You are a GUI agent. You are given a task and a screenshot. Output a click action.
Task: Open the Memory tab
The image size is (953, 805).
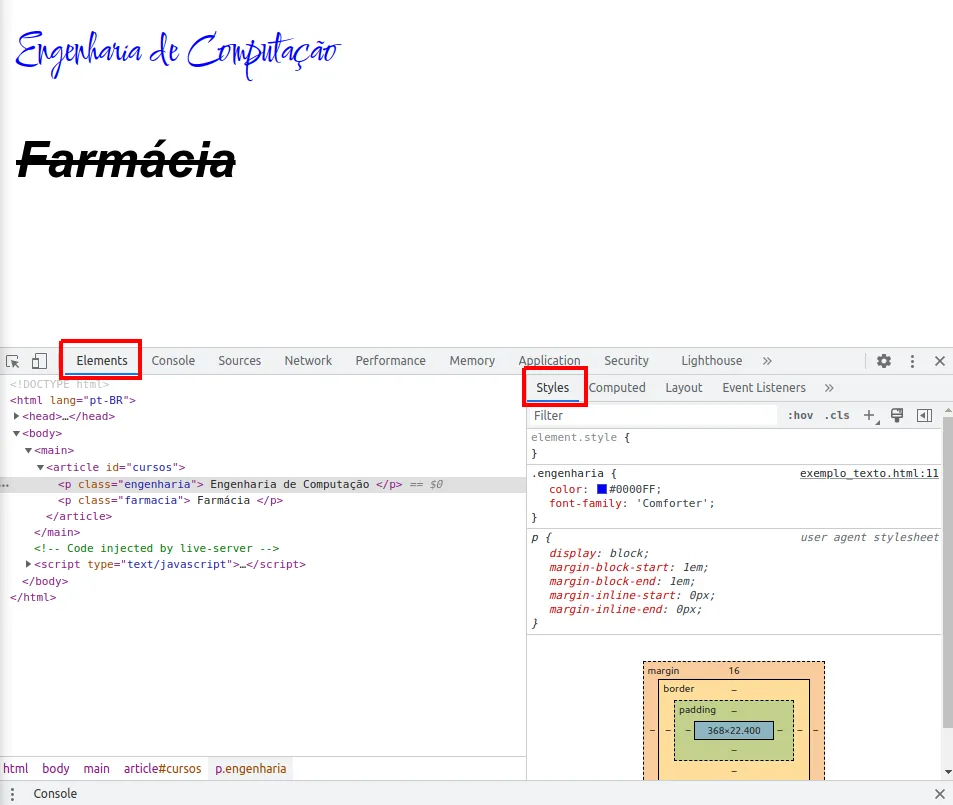point(472,361)
